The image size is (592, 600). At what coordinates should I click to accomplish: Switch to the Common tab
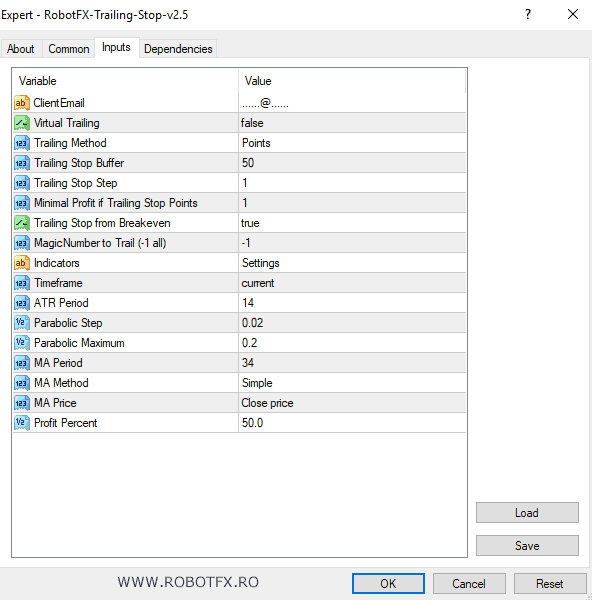[x=68, y=49]
